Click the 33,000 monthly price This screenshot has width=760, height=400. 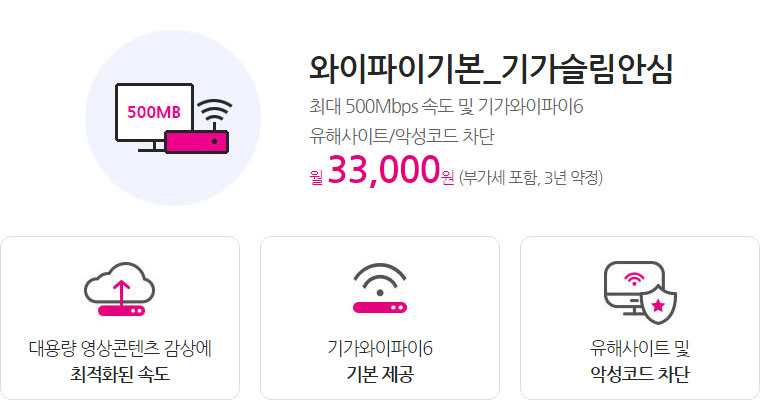coord(383,170)
